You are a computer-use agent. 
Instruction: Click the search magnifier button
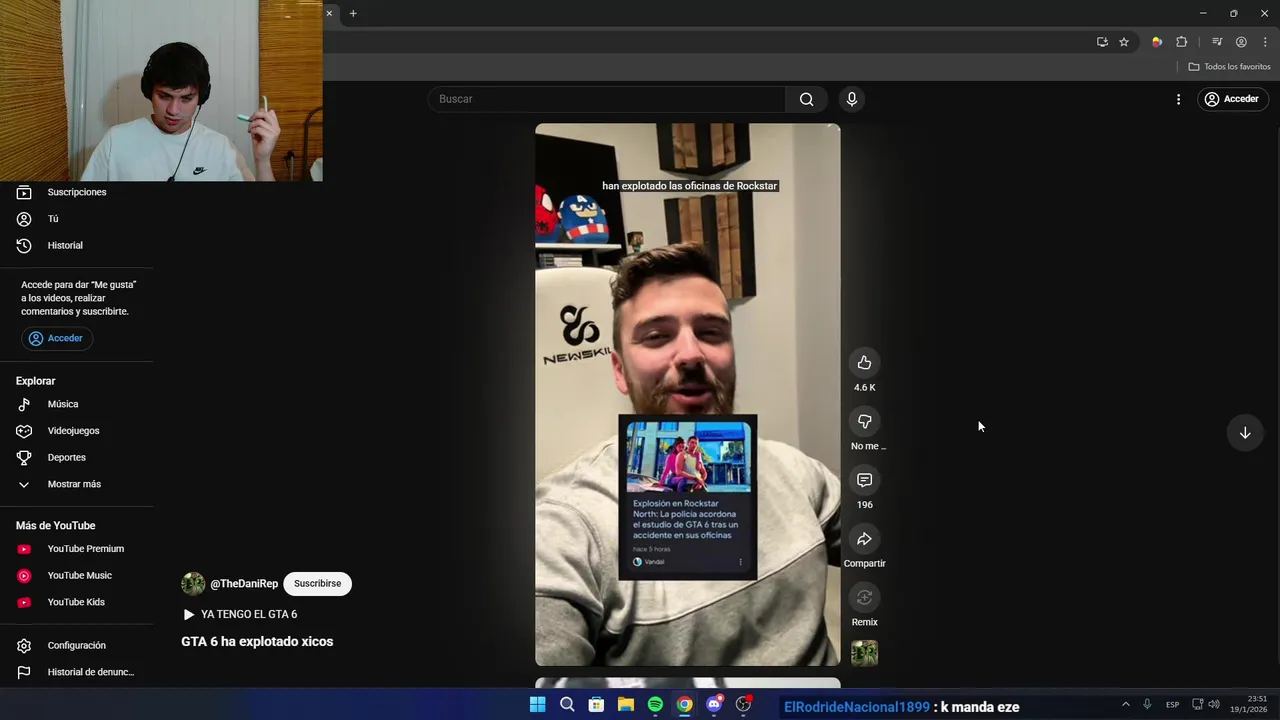tap(806, 99)
